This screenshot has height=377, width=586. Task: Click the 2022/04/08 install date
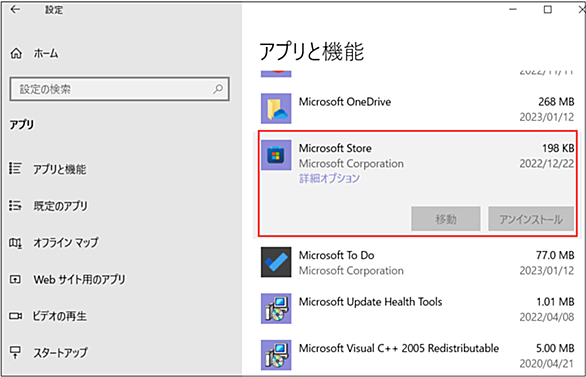[546, 317]
